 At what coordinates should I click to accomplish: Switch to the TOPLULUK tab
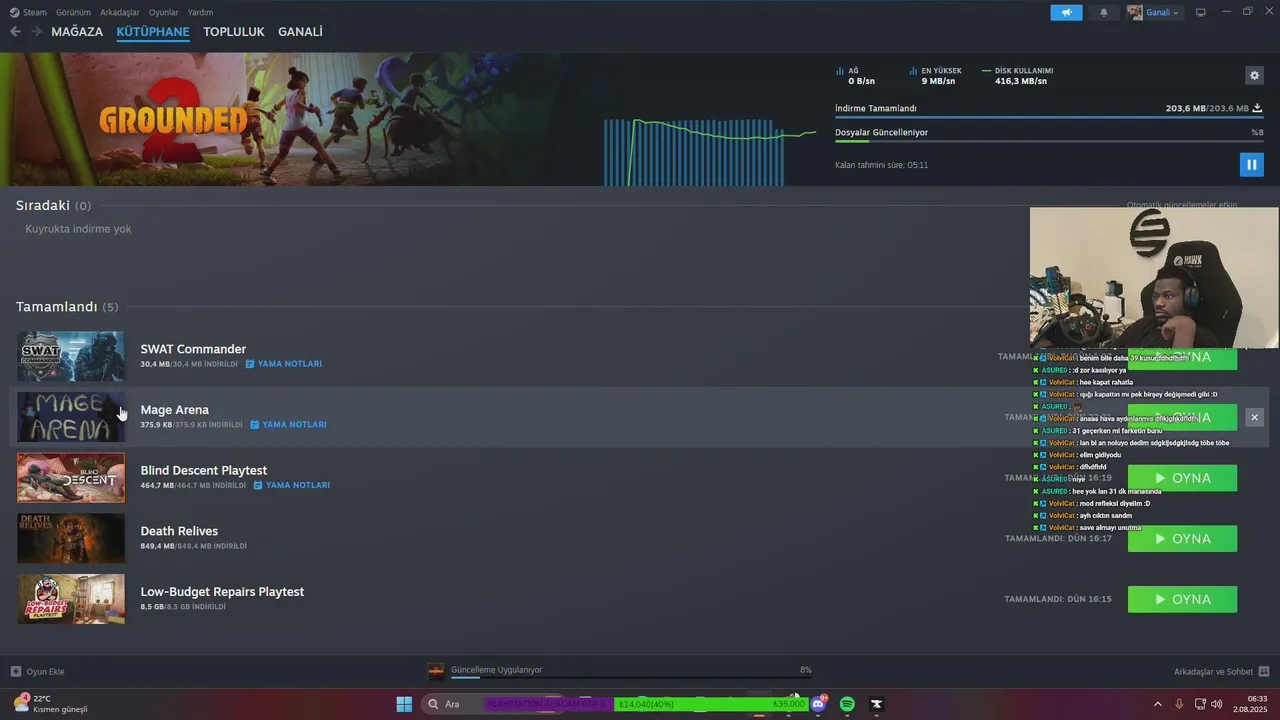[x=234, y=32]
